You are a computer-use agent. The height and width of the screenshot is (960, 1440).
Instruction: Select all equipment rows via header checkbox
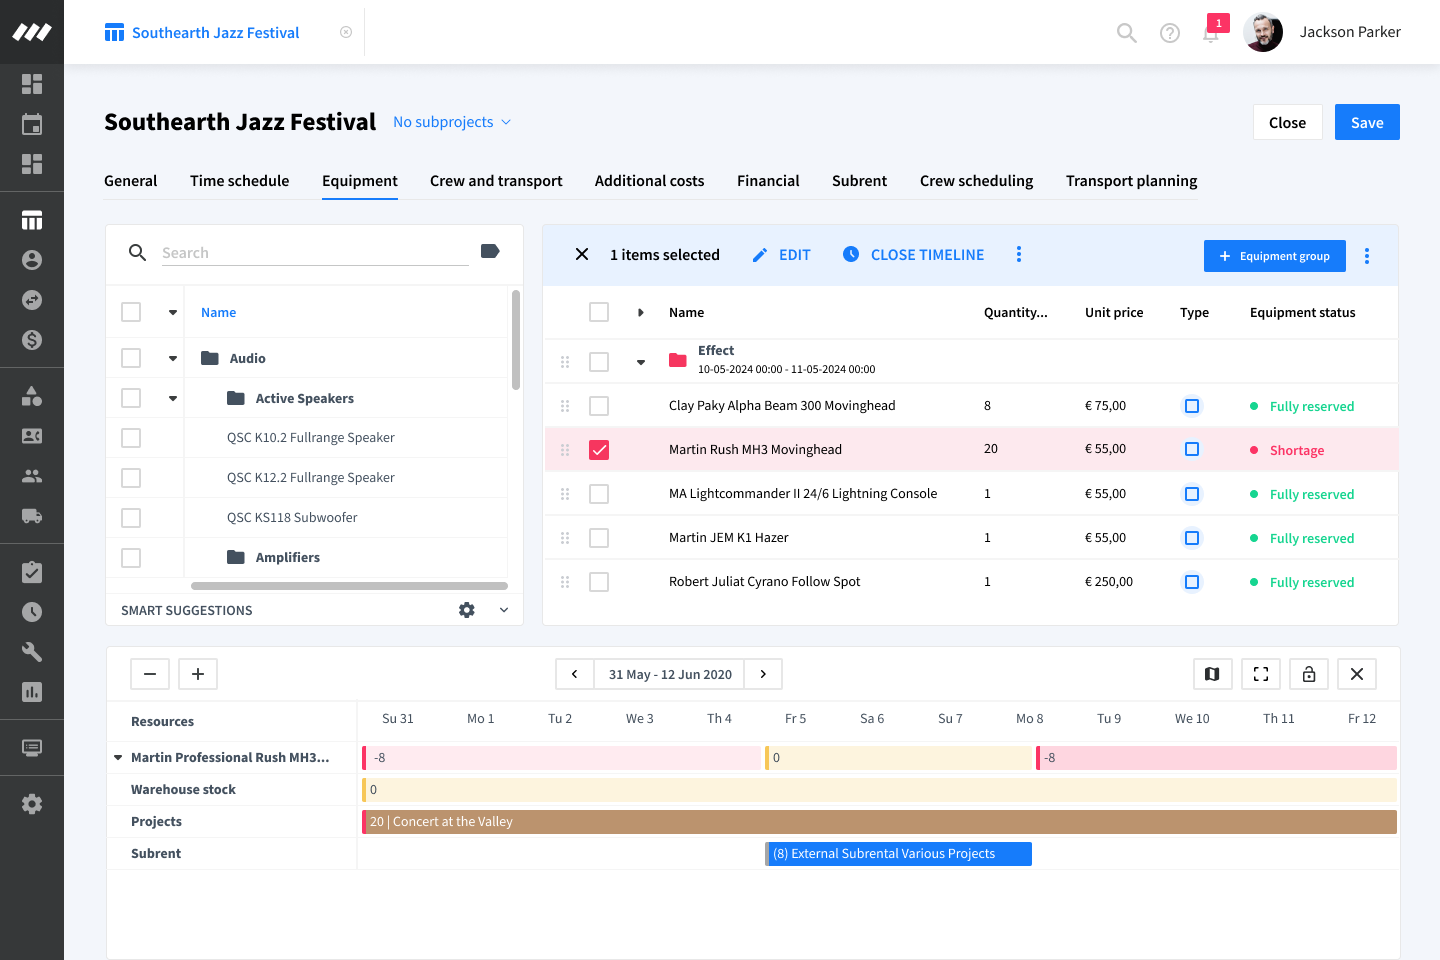[599, 312]
